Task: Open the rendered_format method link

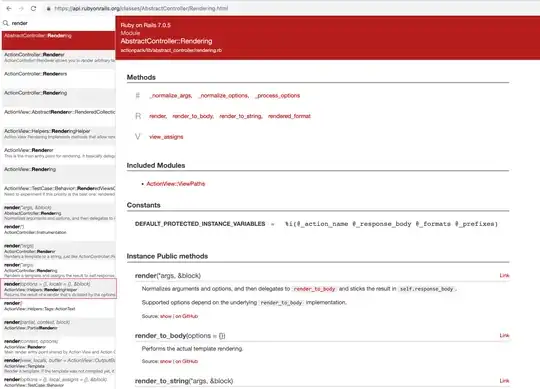Action: 289,116
